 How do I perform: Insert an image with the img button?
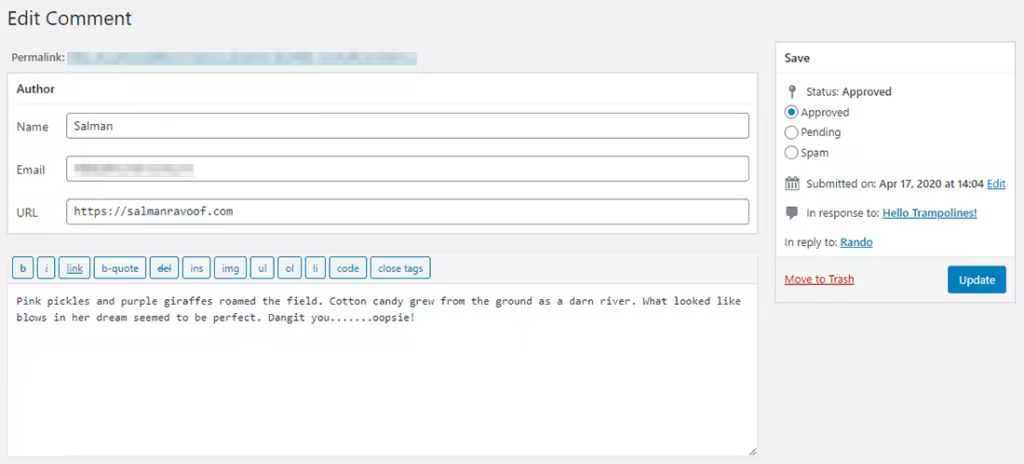231,268
